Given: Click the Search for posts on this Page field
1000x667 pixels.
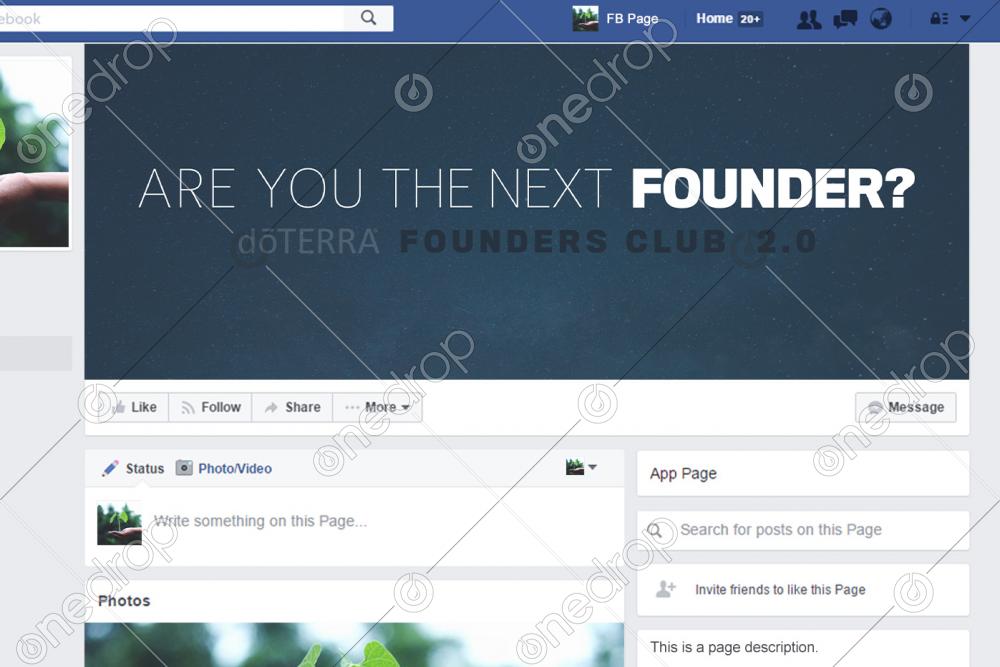Looking at the screenshot, I should pos(803,530).
